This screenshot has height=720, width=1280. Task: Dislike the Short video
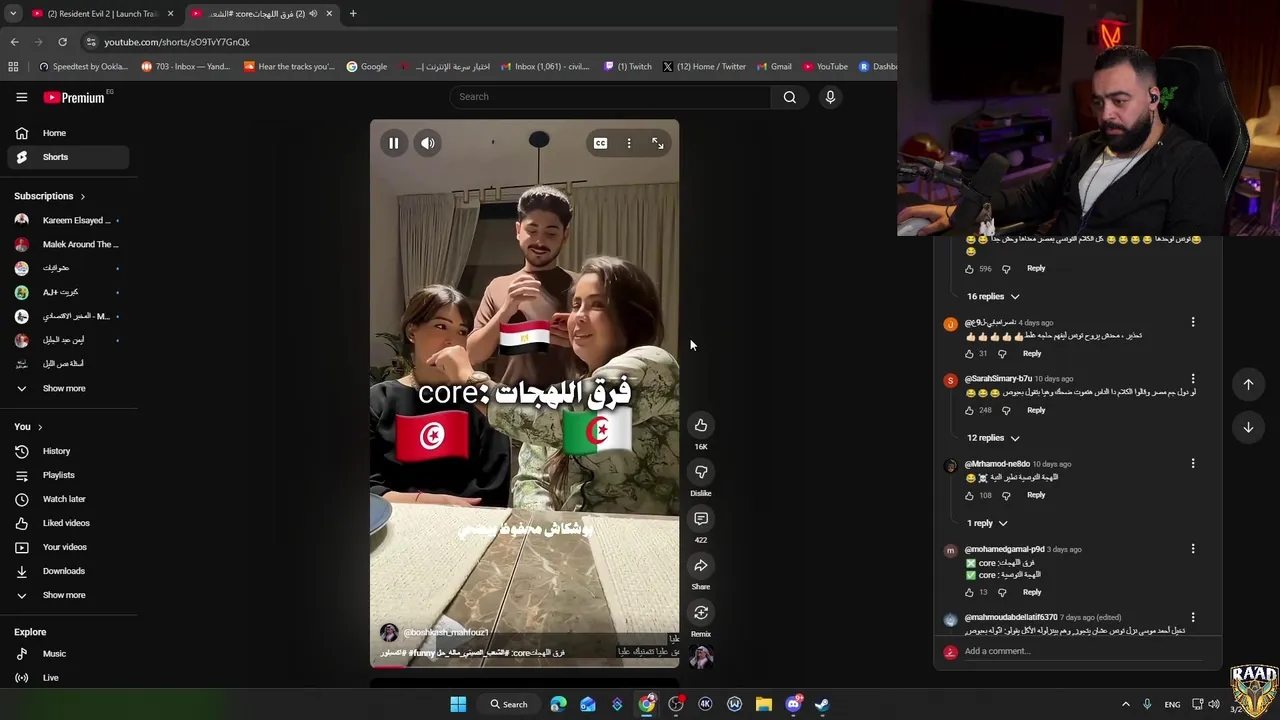tap(701, 472)
